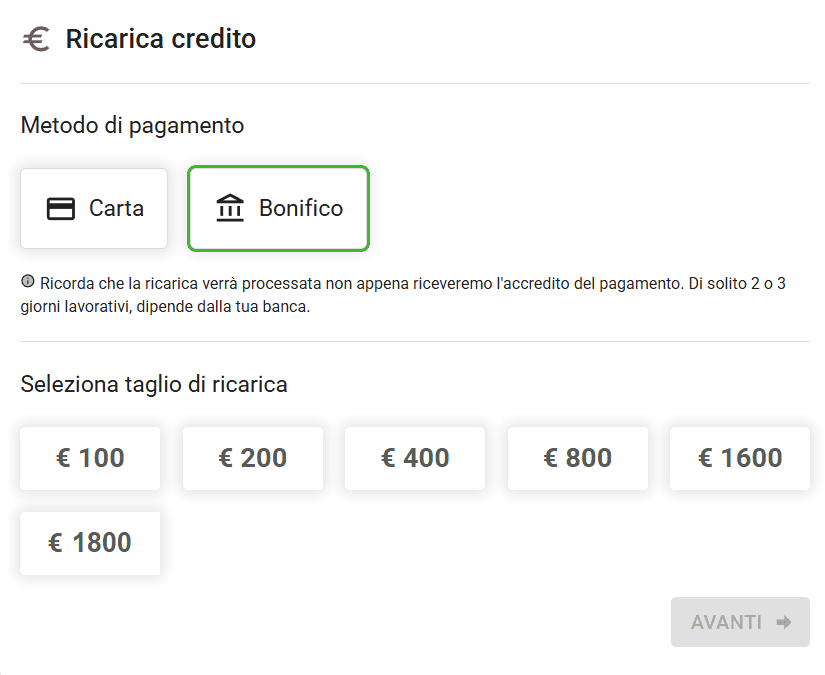
Task: Click the Bonifico text label
Action: pos(301,208)
